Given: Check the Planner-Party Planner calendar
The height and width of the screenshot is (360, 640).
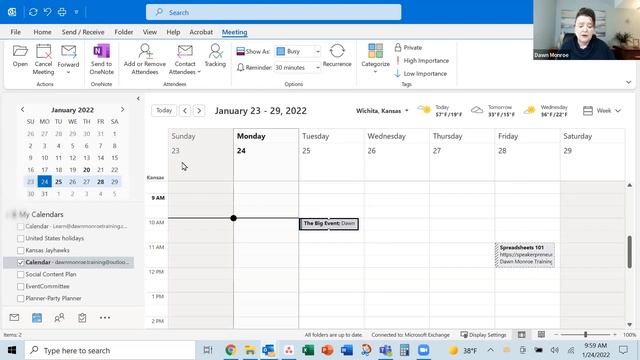Looking at the screenshot, I should click(20, 298).
